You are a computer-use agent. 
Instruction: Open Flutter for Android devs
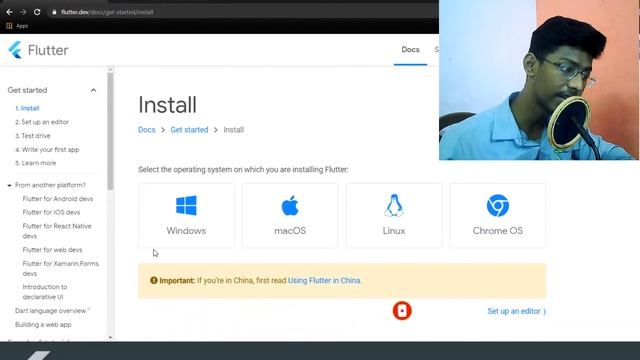tap(58, 199)
